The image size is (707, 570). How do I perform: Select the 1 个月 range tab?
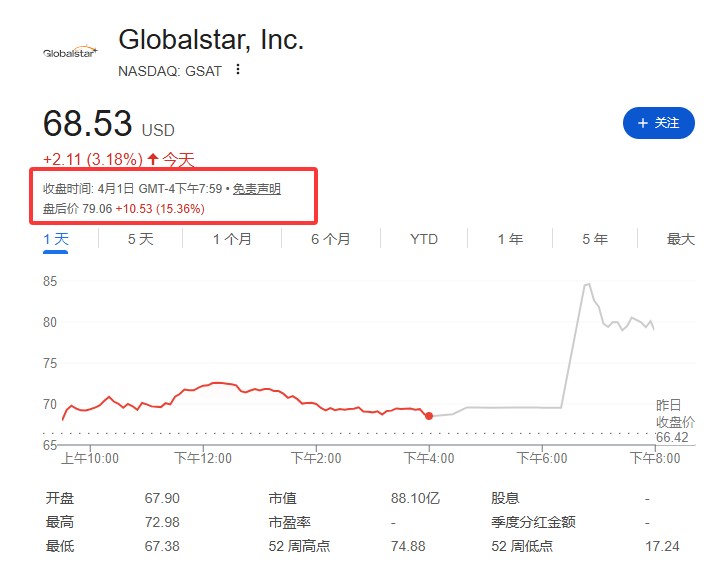point(232,239)
